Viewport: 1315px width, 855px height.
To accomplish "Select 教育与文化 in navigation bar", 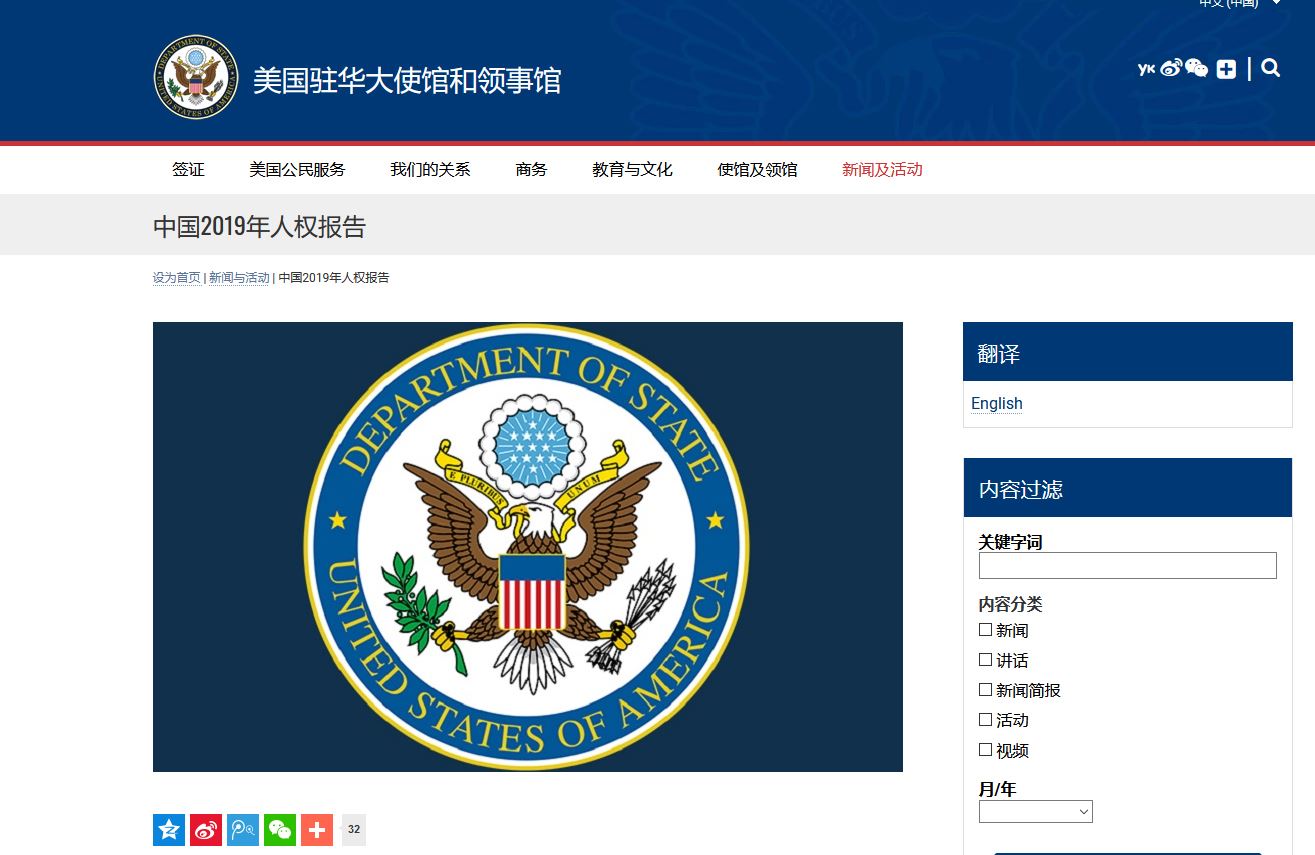I will 632,170.
